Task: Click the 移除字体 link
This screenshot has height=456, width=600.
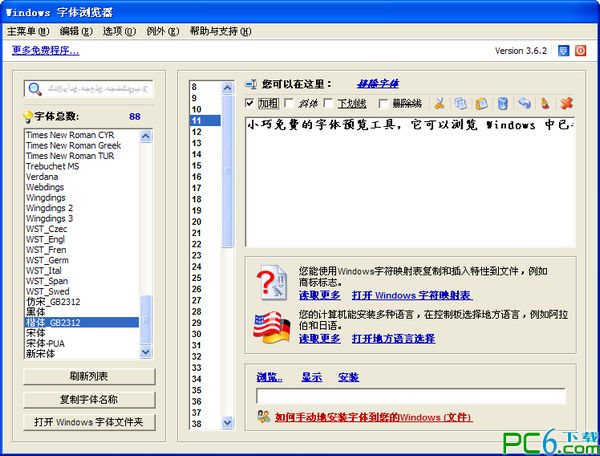Action: pyautogui.click(x=378, y=84)
